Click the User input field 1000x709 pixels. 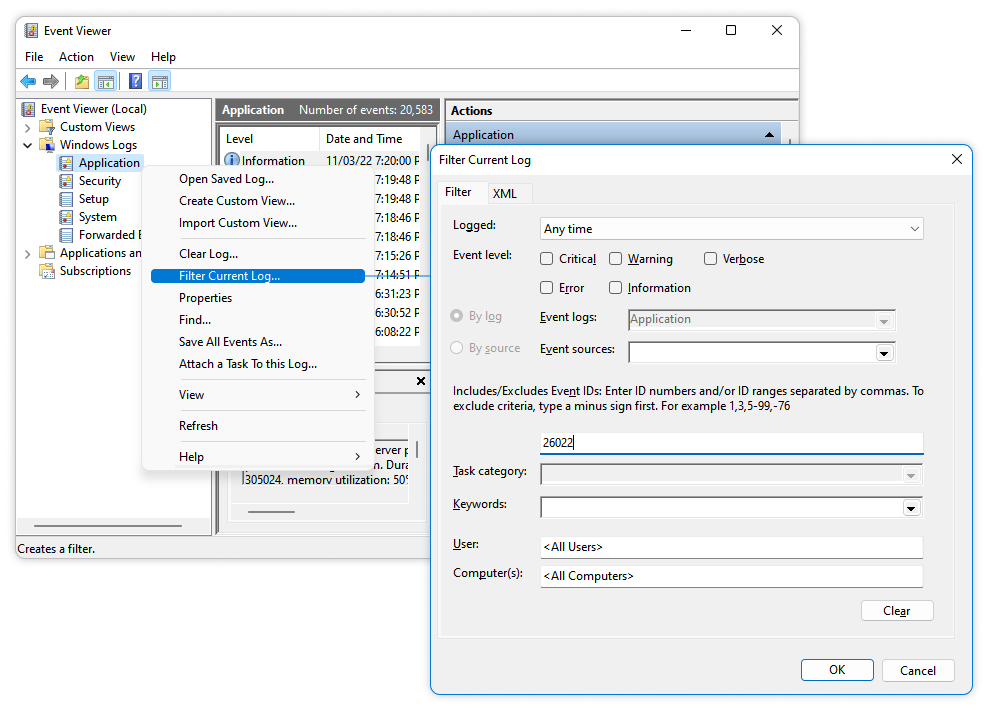[732, 547]
